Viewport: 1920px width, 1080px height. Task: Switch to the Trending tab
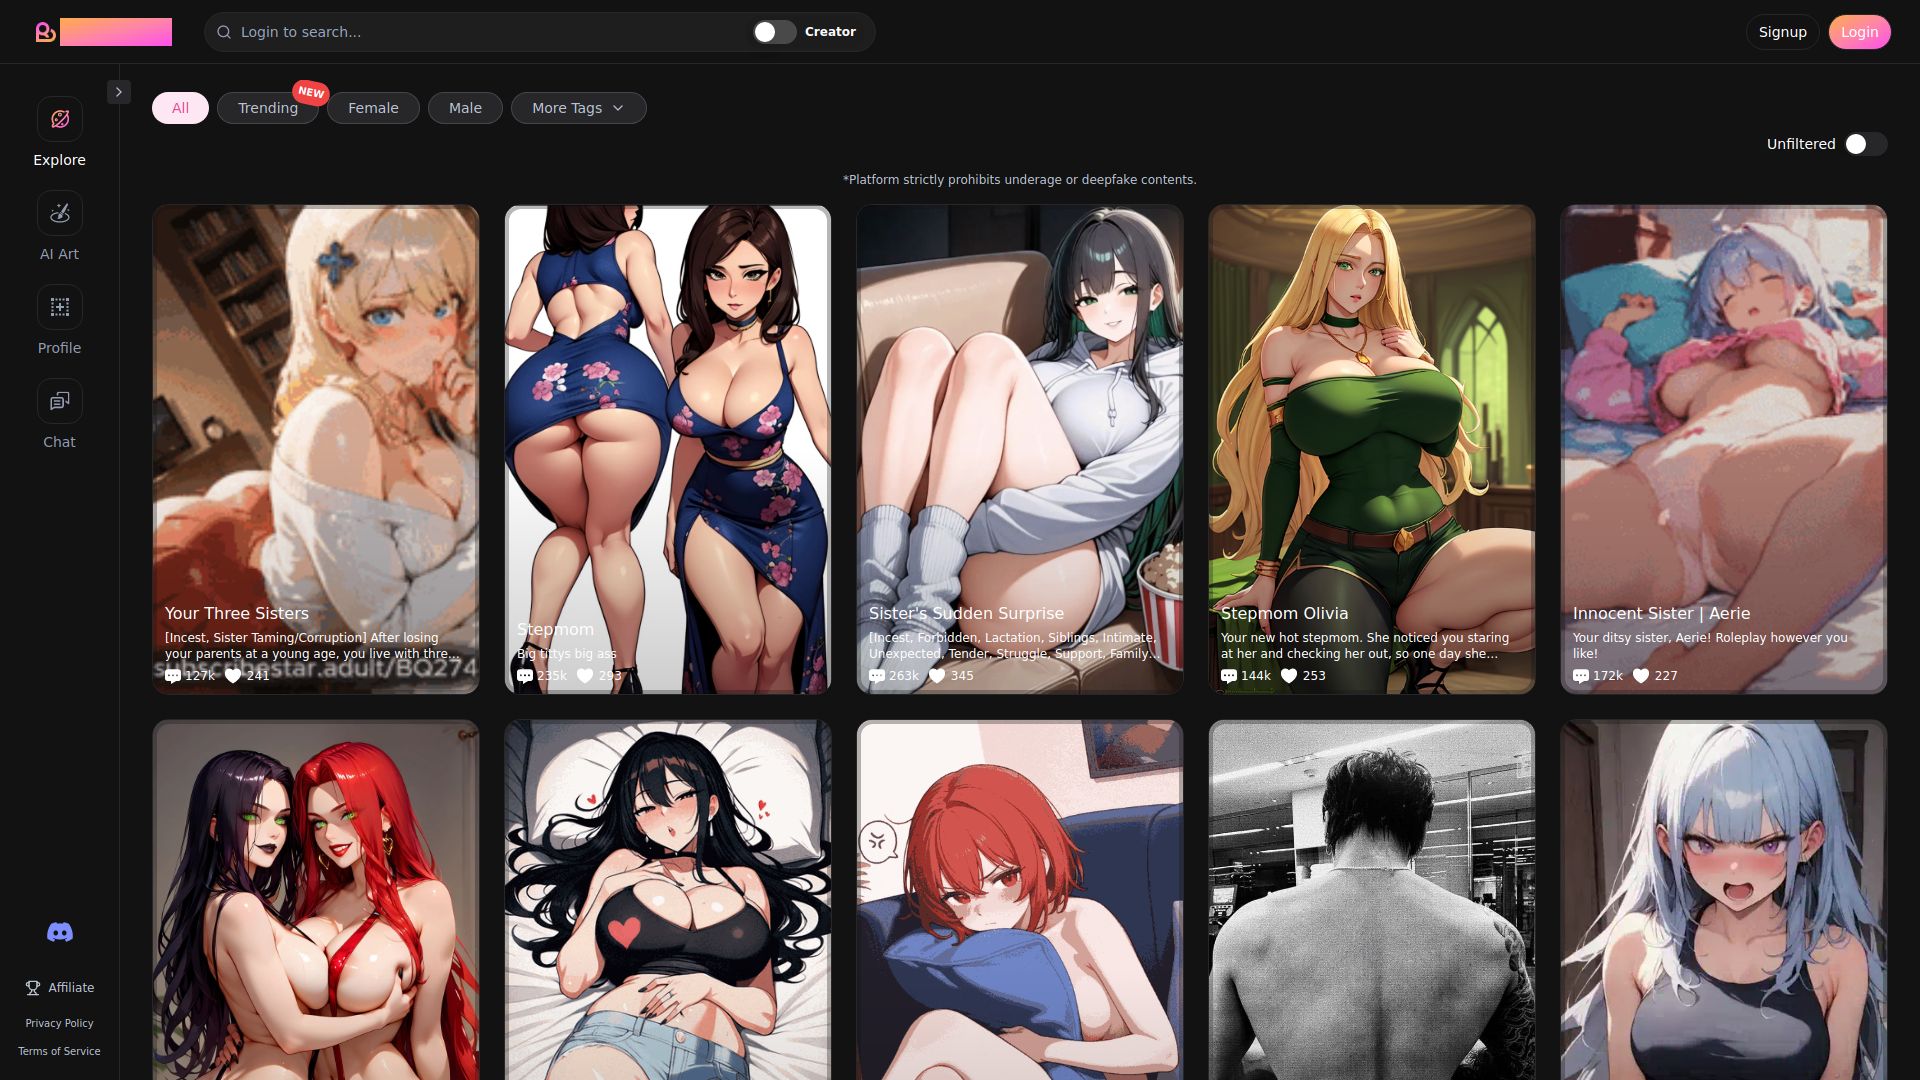coord(268,108)
